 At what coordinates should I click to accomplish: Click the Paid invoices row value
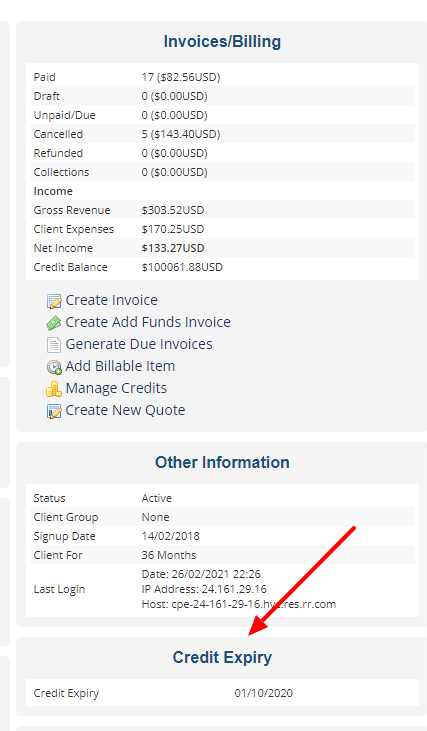point(181,77)
